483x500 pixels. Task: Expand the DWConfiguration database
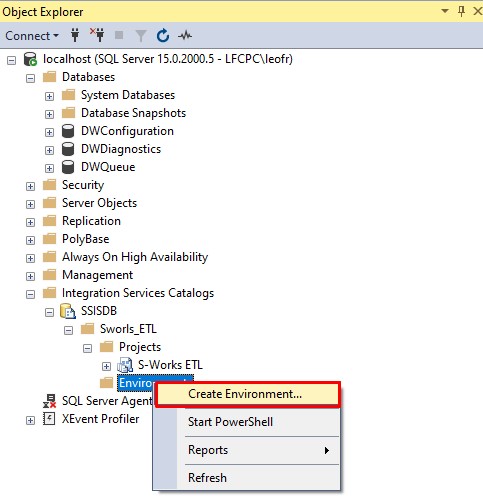click(49, 132)
